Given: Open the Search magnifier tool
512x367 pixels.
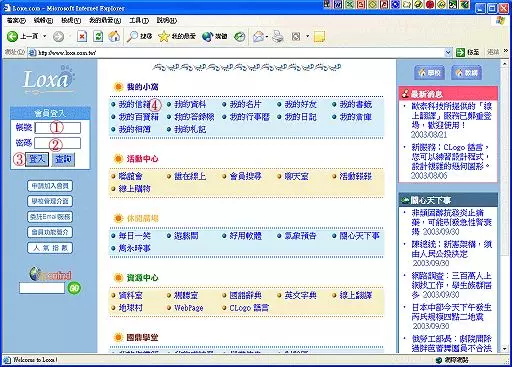Looking at the screenshot, I should click(139, 36).
